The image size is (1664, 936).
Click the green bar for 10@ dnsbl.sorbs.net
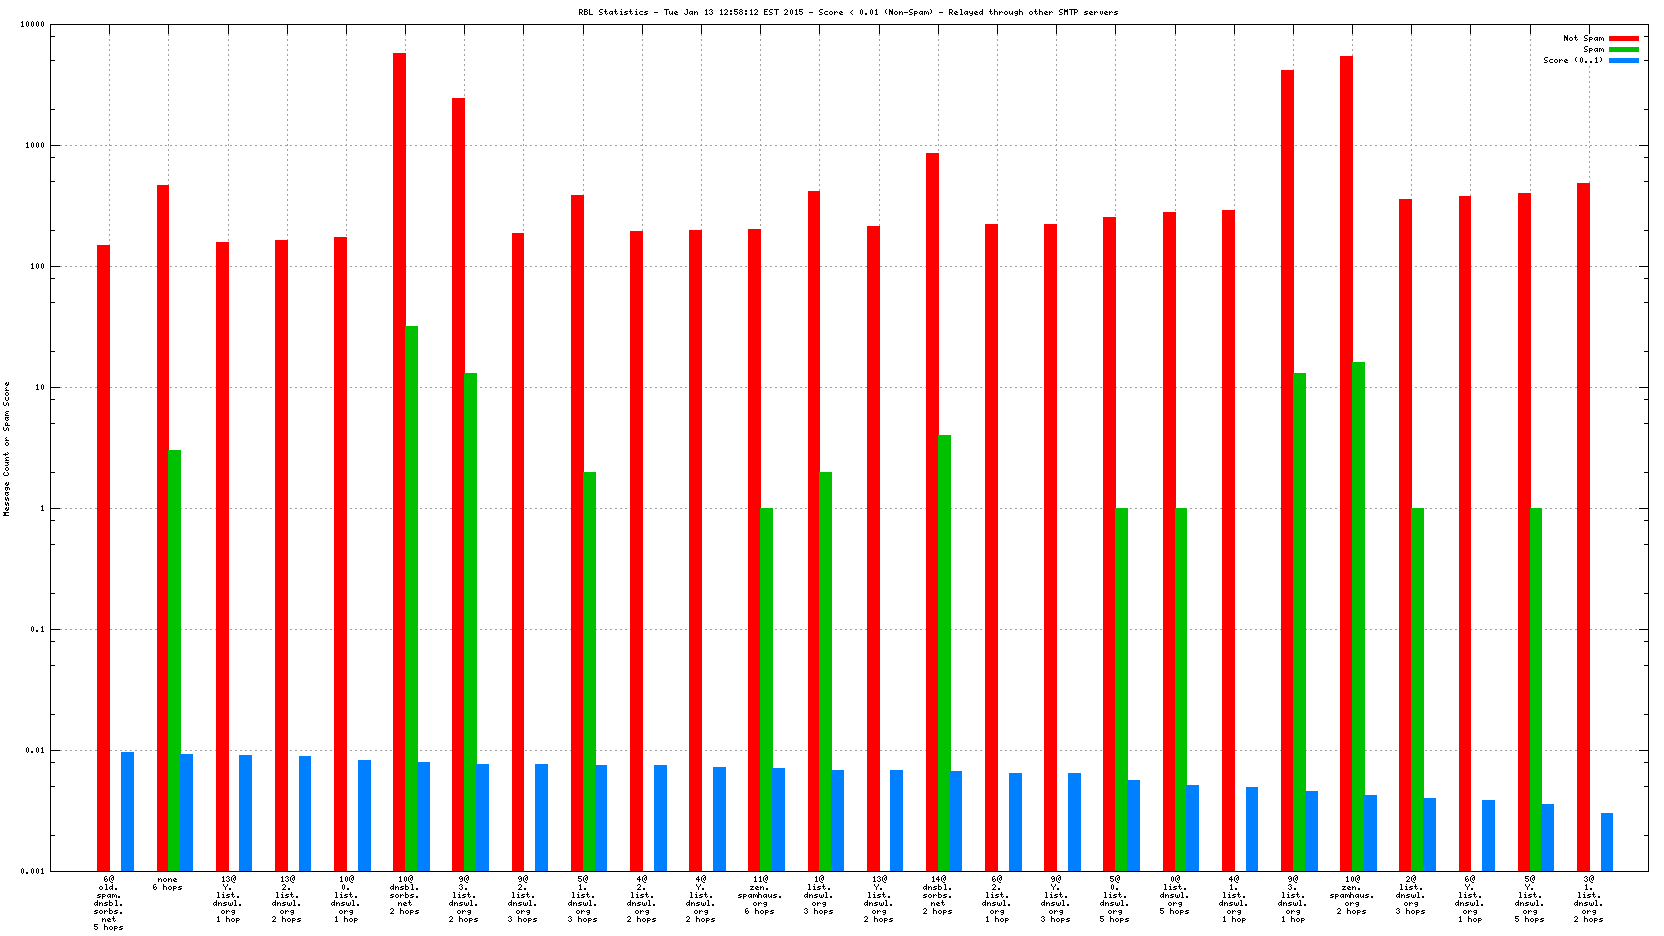411,598
